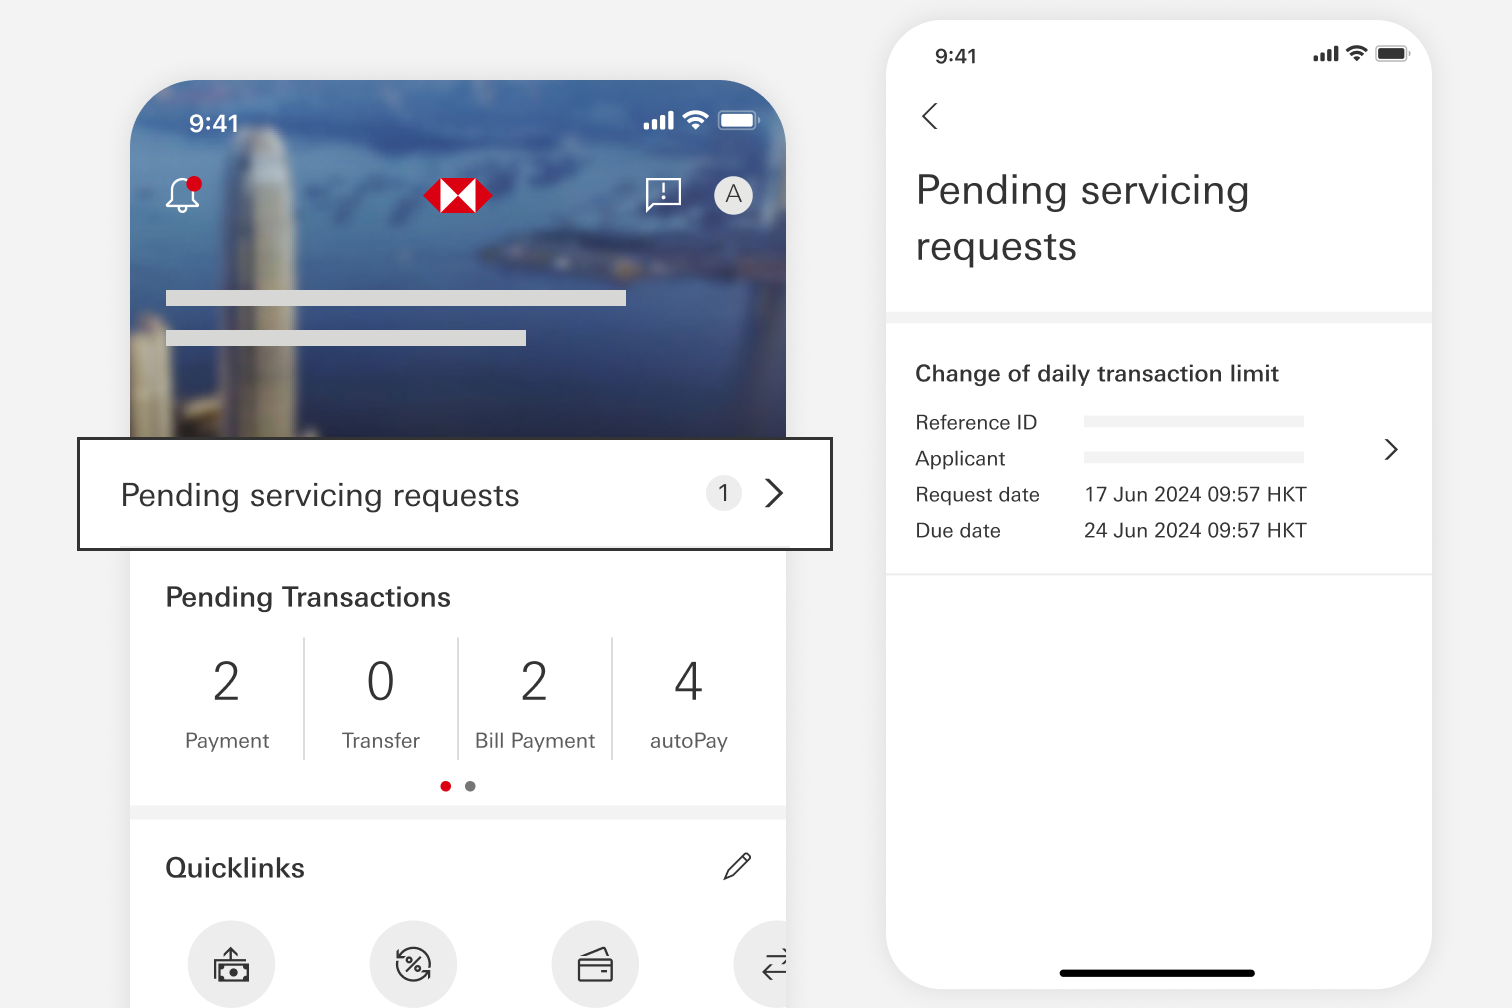Expand Pending servicing requests chevron
This screenshot has height=1008, width=1512.
(774, 493)
